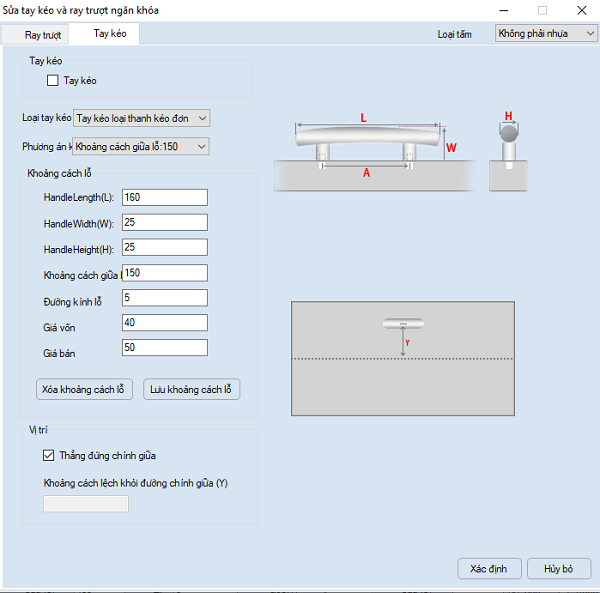Cancel using the Hủy bỏ button
The width and height of the screenshot is (600, 593).
point(559,569)
